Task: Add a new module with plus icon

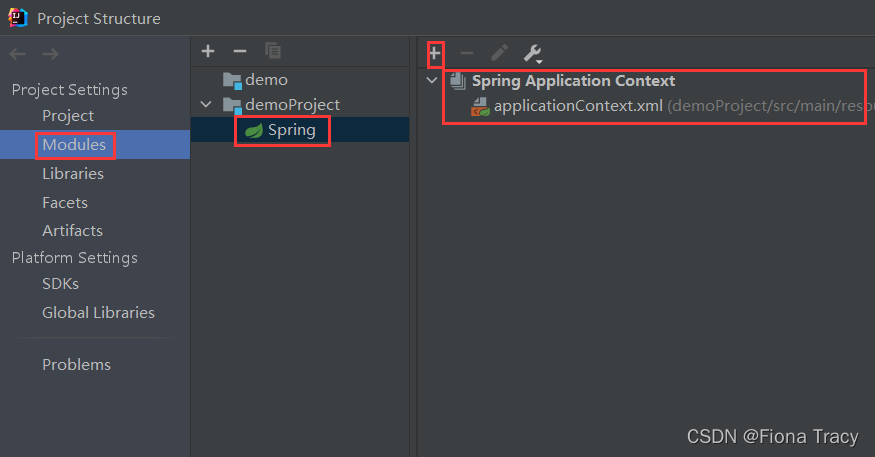Action: tap(208, 51)
